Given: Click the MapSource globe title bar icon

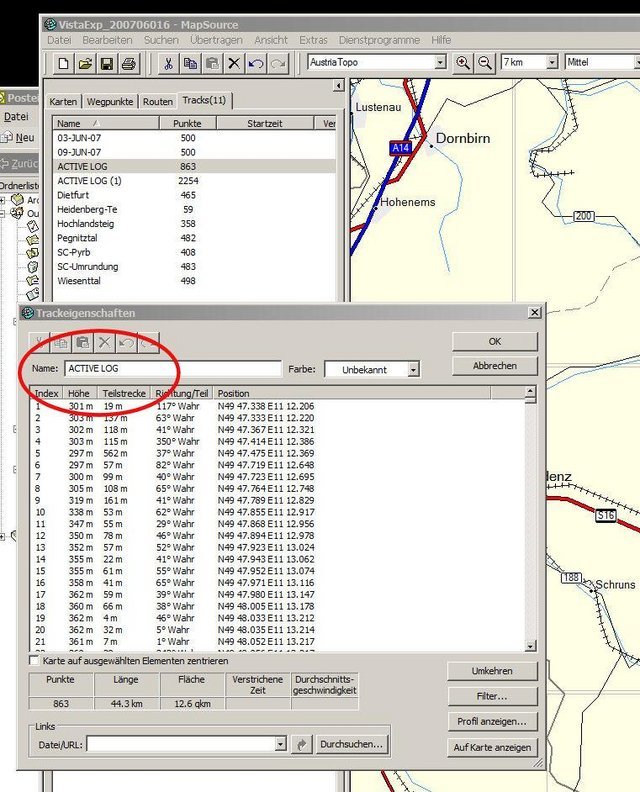Looking at the screenshot, I should click(x=50, y=24).
